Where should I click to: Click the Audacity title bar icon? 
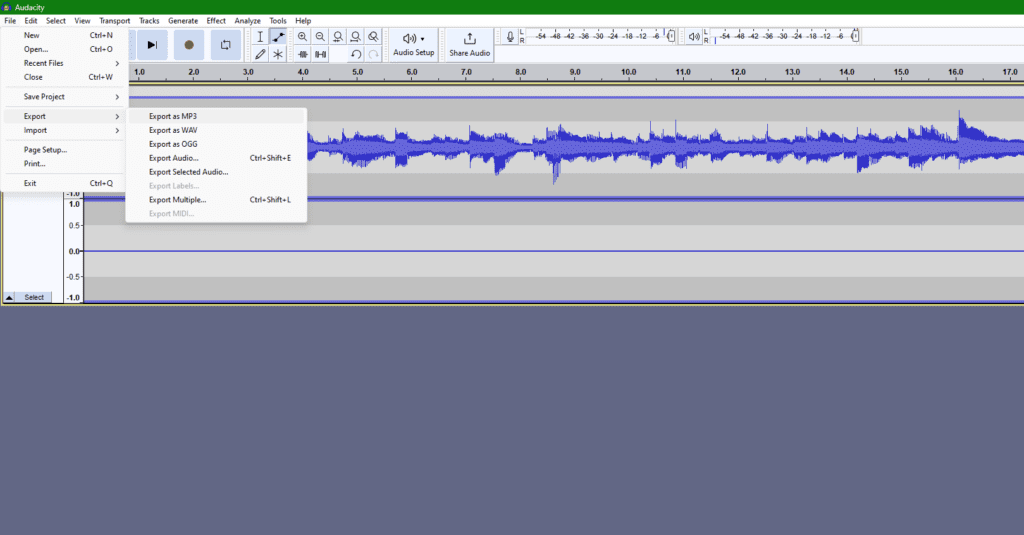(7, 7)
